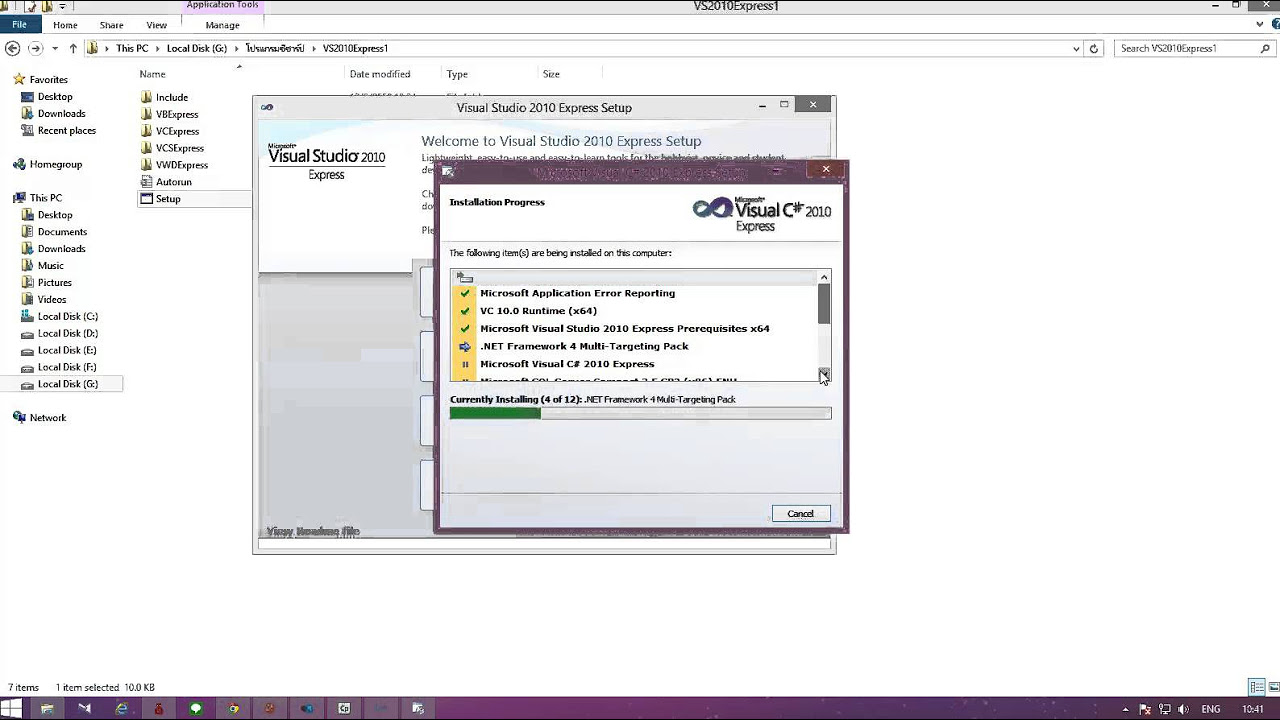Select Local Disk (C:) in navigation pane
The height and width of the screenshot is (720, 1280).
coord(67,316)
